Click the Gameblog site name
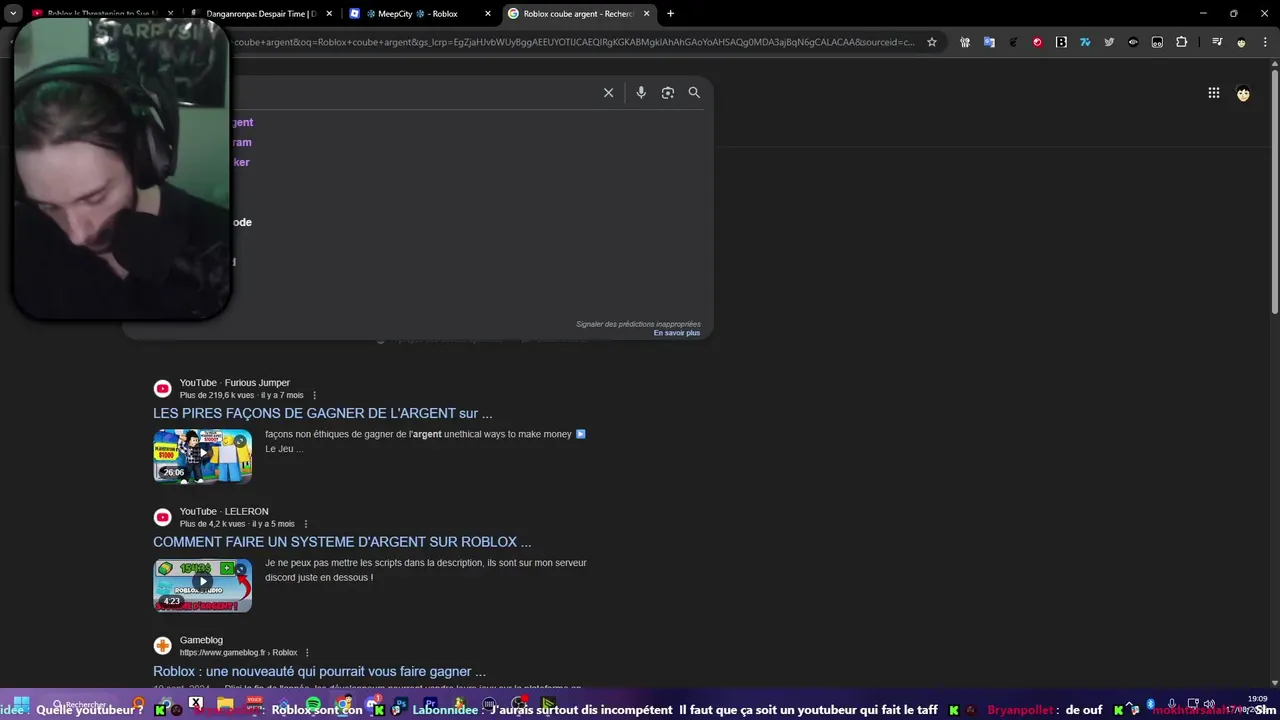Viewport: 1280px width, 720px height. (201, 640)
